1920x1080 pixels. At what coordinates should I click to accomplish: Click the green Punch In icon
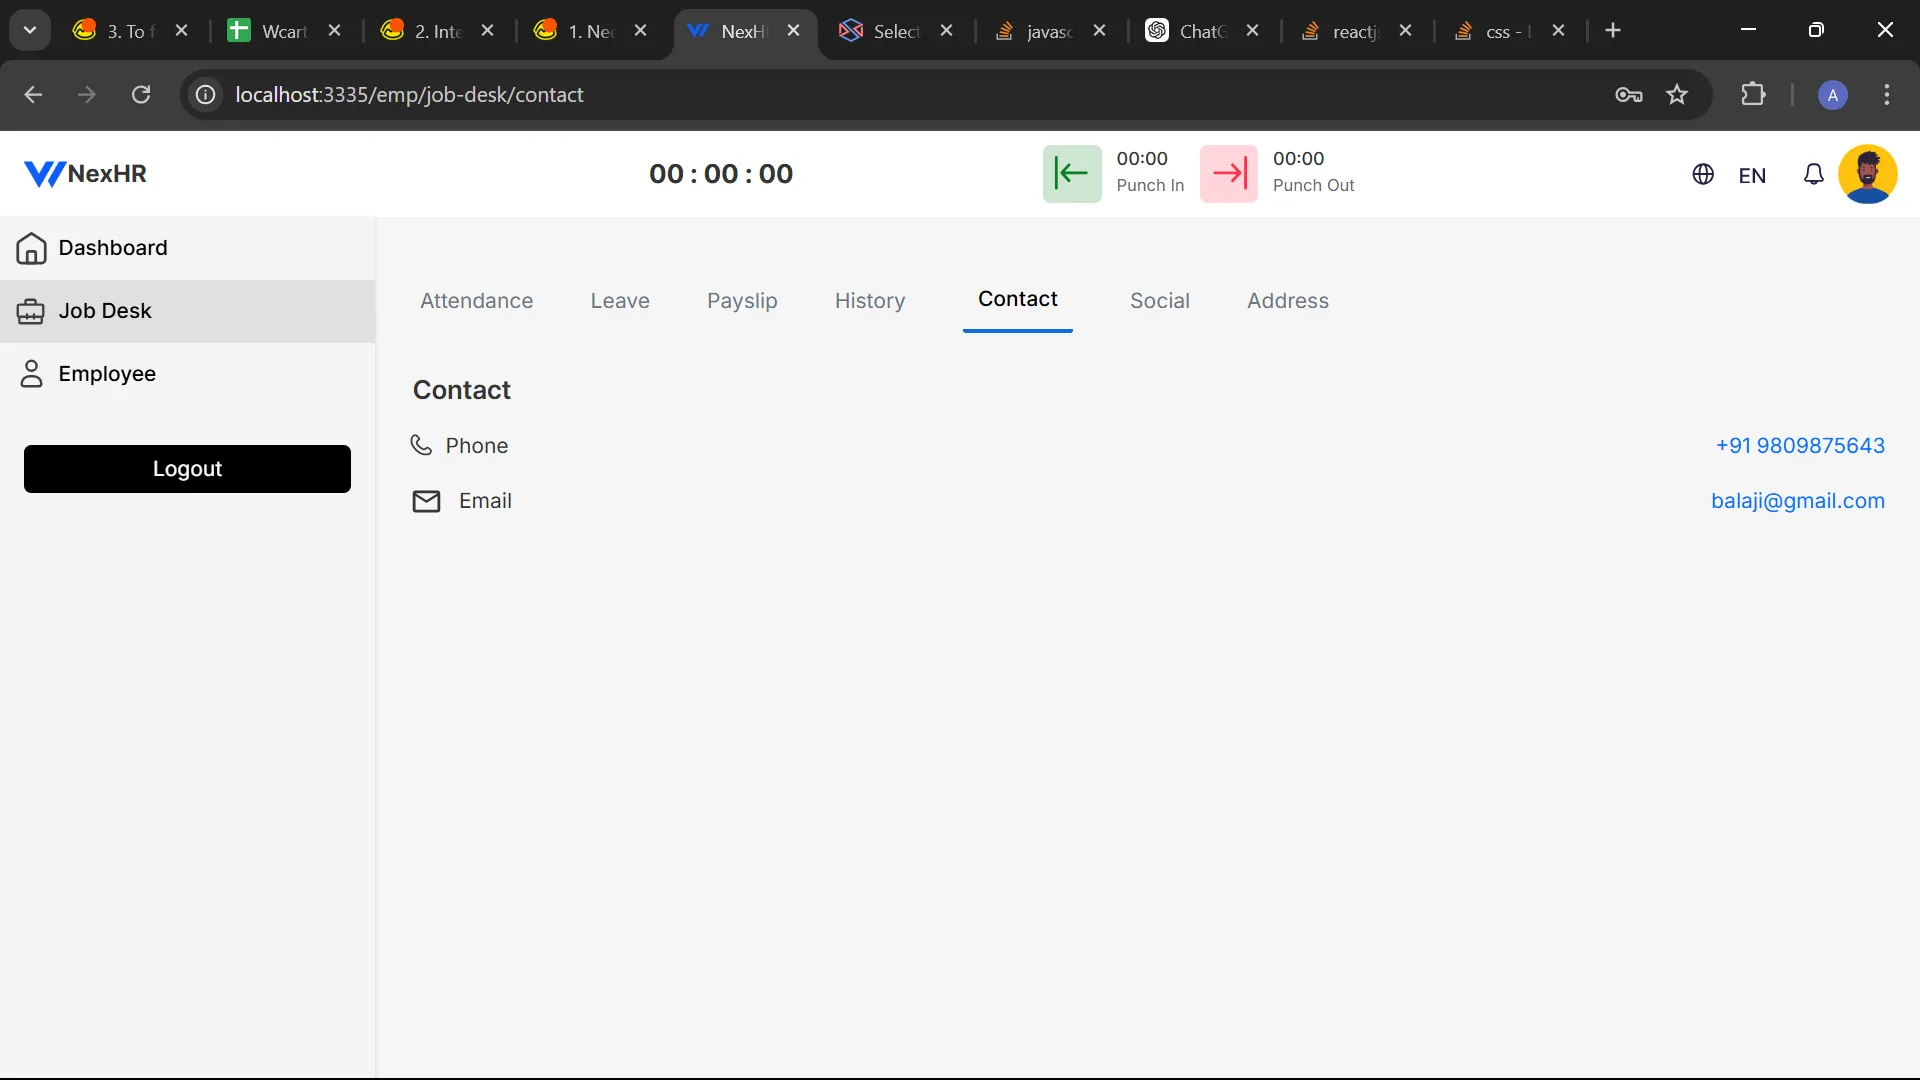pos(1071,173)
